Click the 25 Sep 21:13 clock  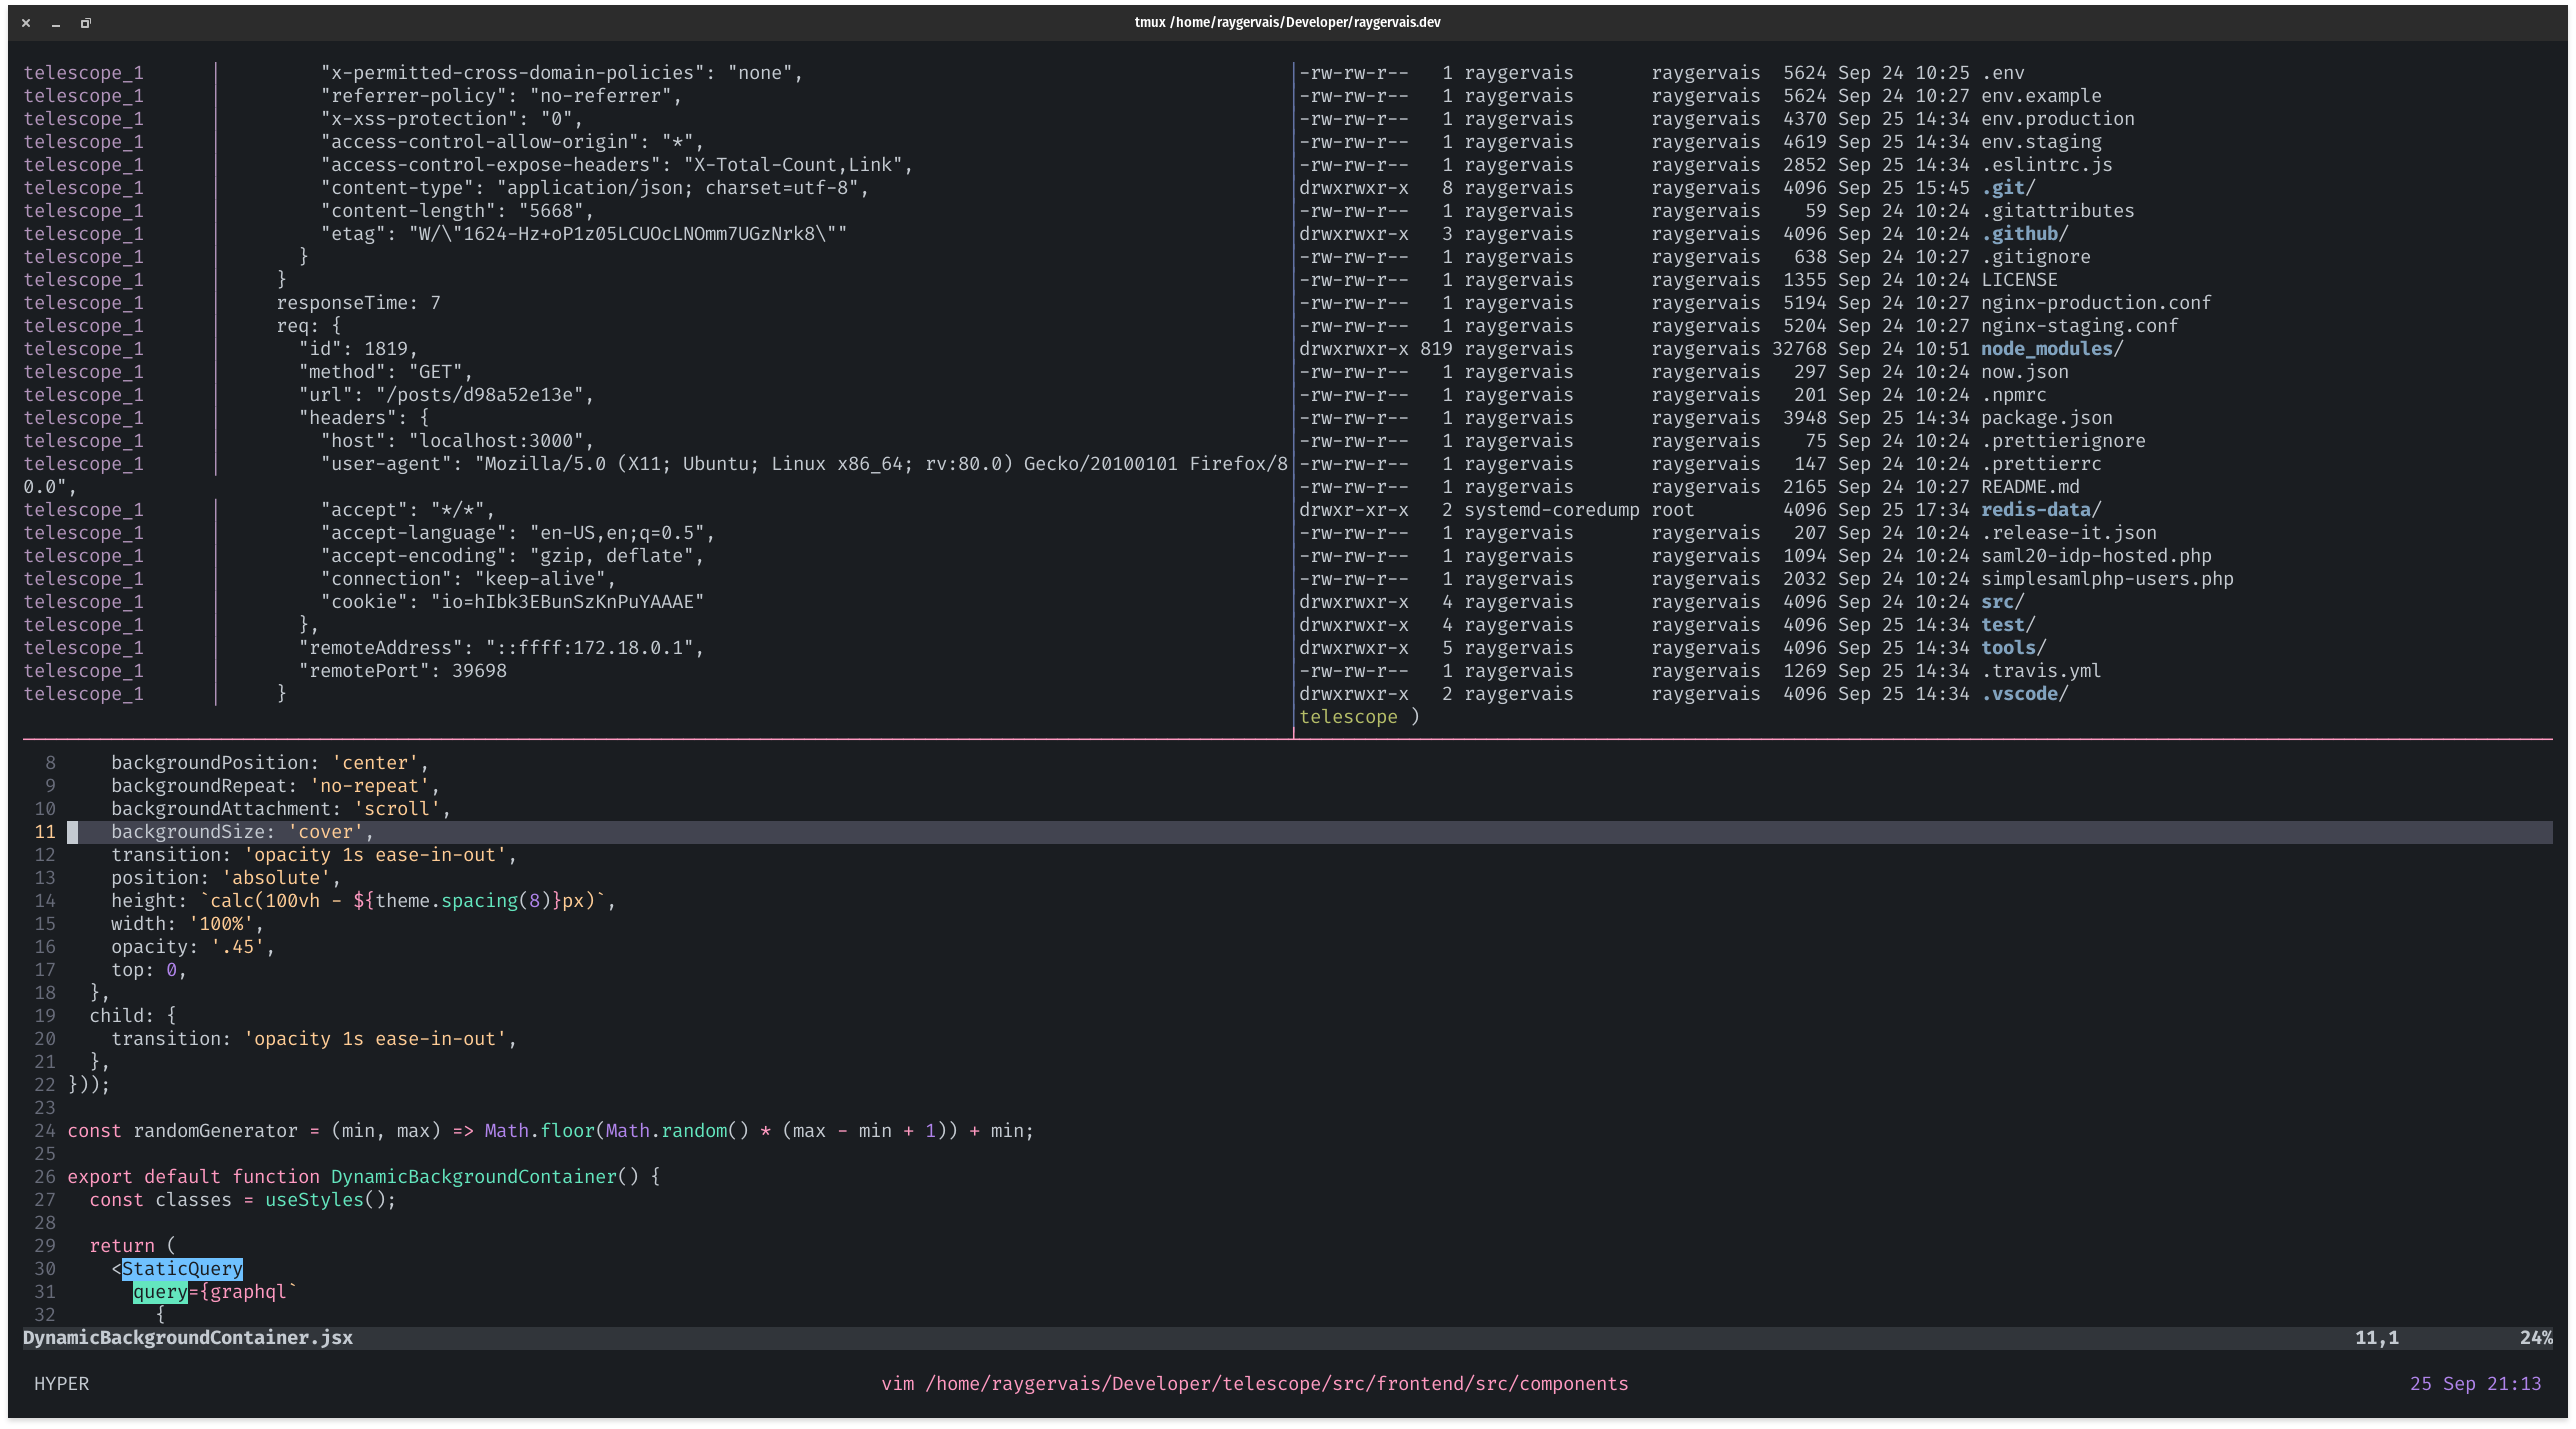2476,1384
